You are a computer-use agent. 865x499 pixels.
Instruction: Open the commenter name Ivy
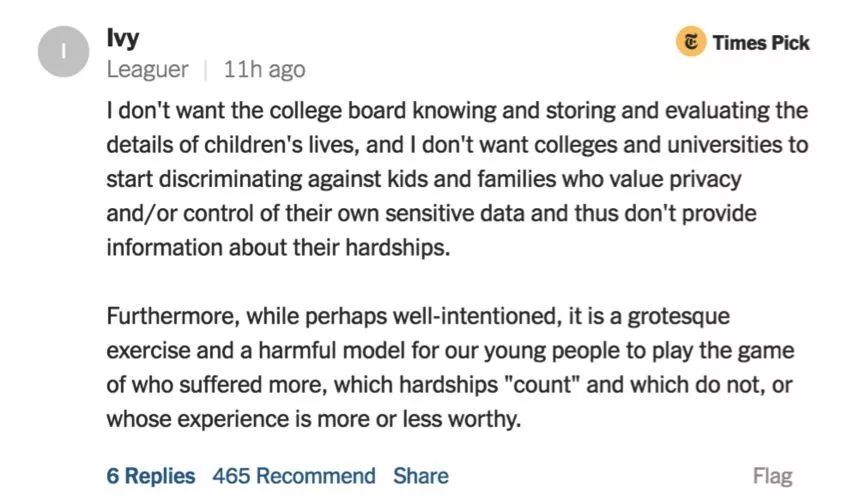coord(123,38)
